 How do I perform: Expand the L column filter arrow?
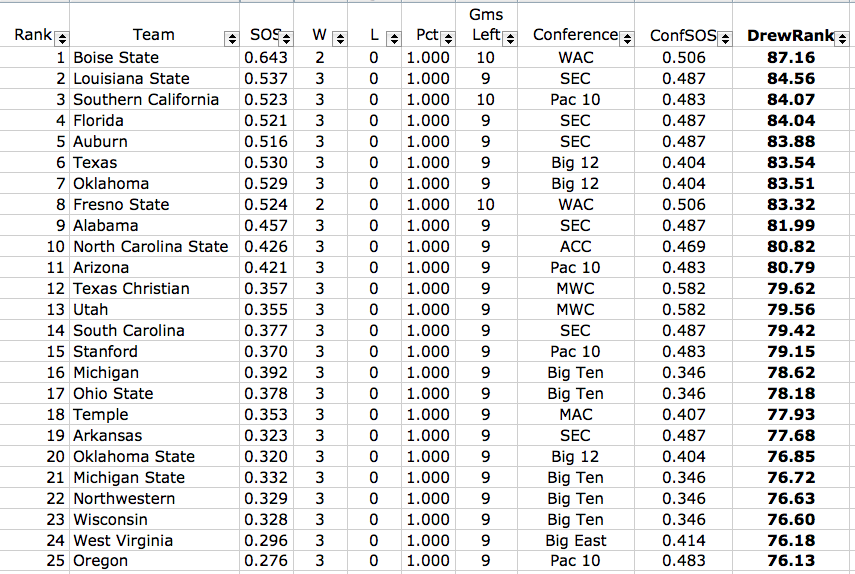click(394, 39)
